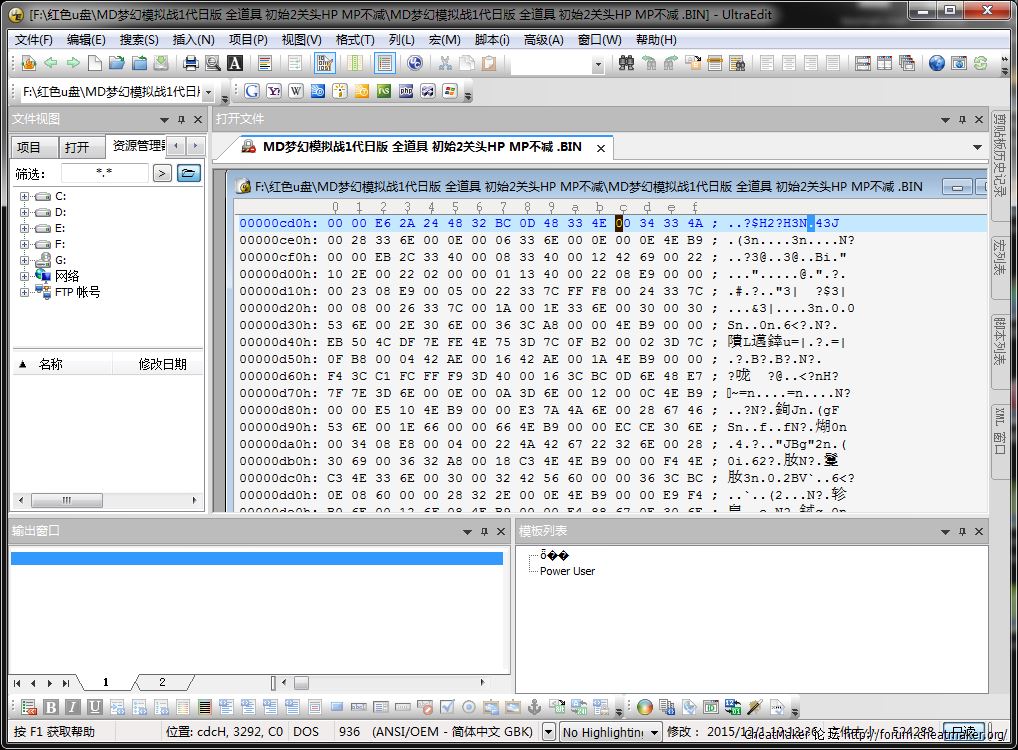Click the Wikipedia search icon
Screen dimensions: 1018x750
click(296, 91)
